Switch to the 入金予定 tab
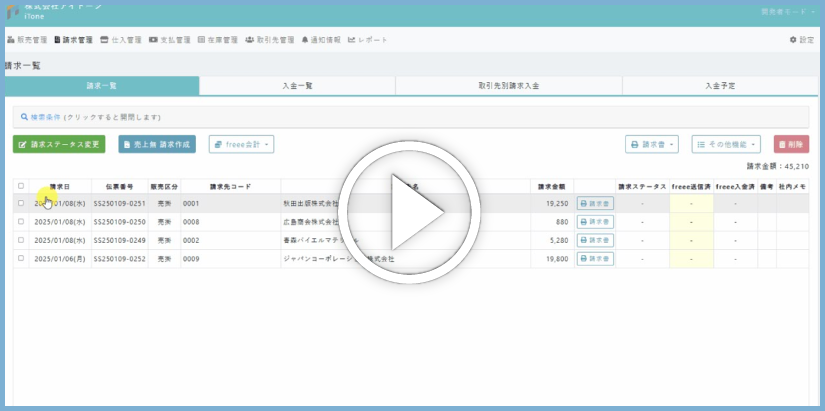 (720, 86)
